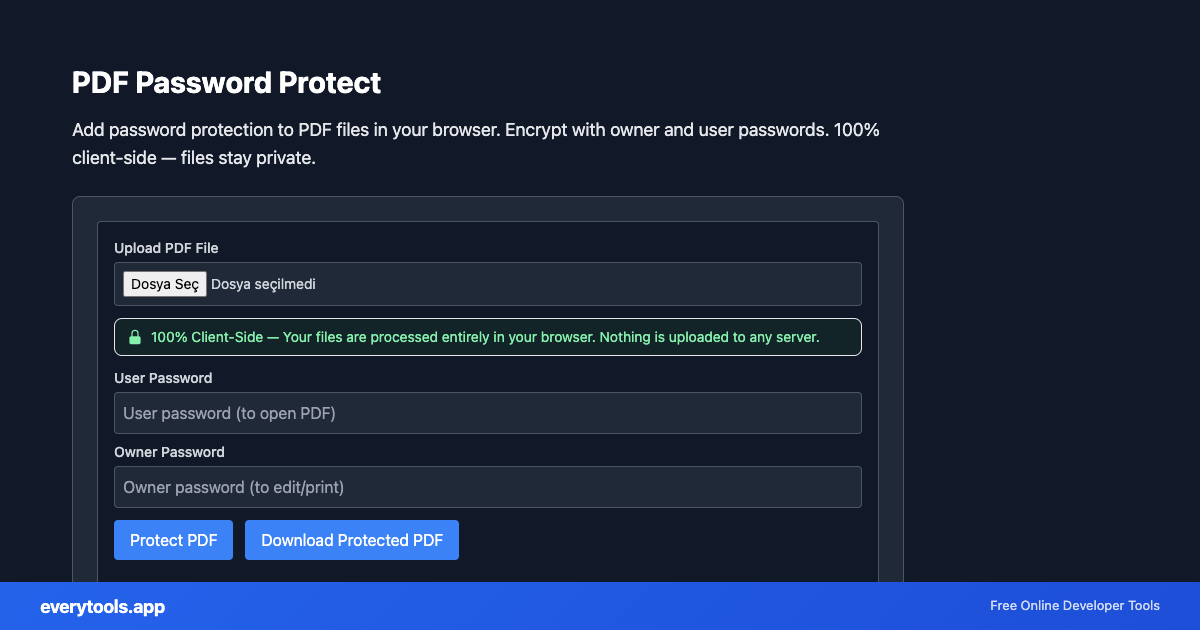
Task: Click the Dosya seçilmedi file name text
Action: 262,283
